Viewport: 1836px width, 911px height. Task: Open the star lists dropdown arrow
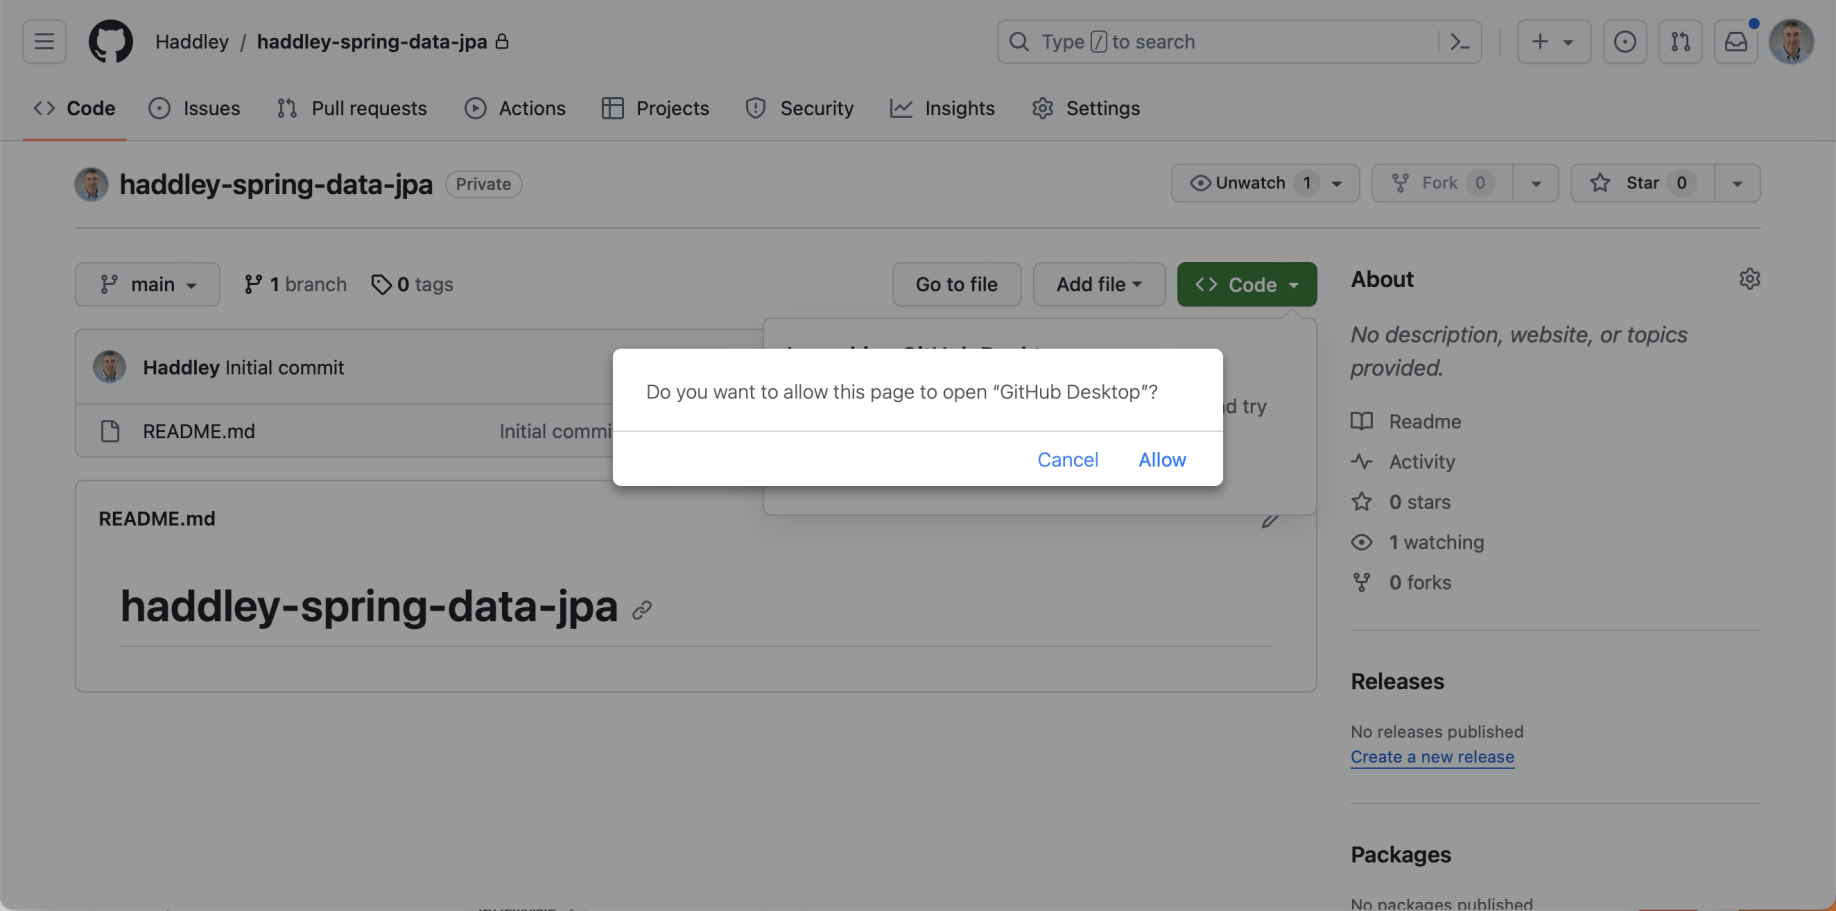pos(1737,183)
